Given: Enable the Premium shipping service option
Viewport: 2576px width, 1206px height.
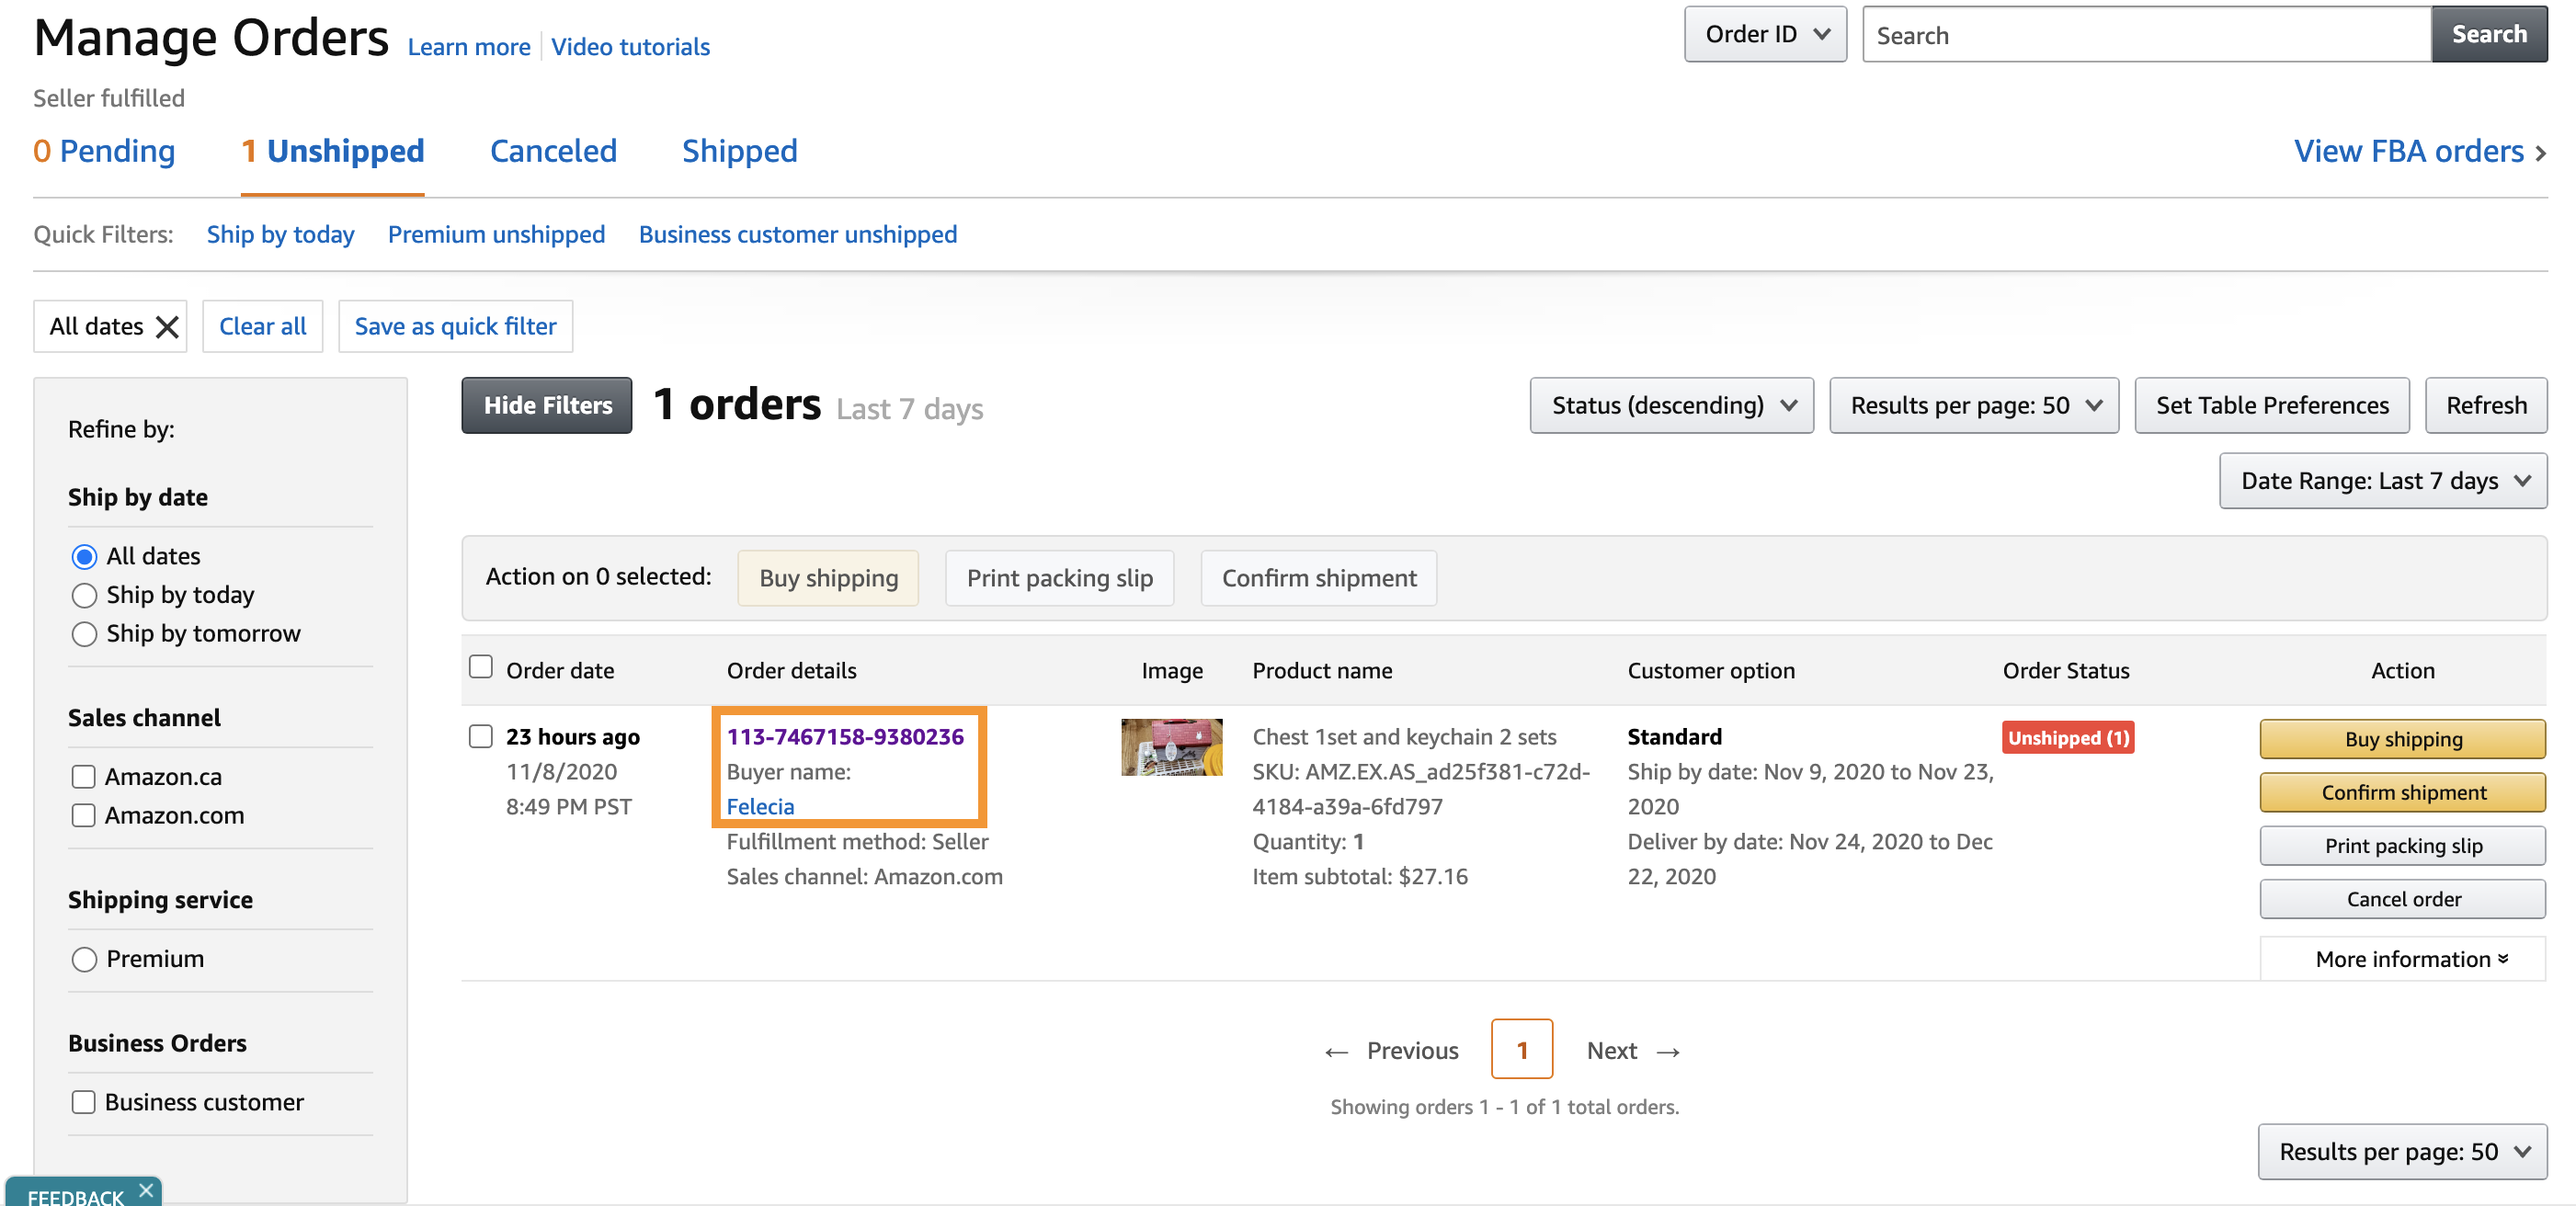Looking at the screenshot, I should coord(84,959).
